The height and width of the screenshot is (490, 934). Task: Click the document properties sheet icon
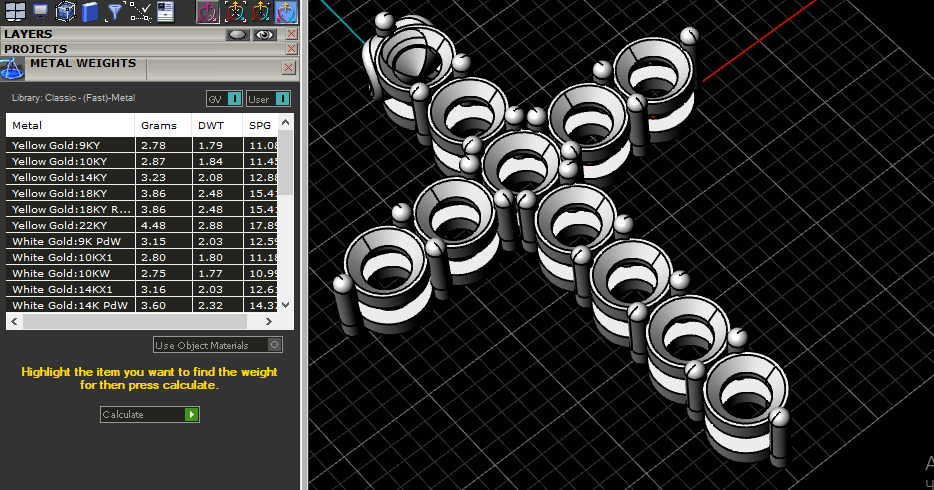point(166,11)
